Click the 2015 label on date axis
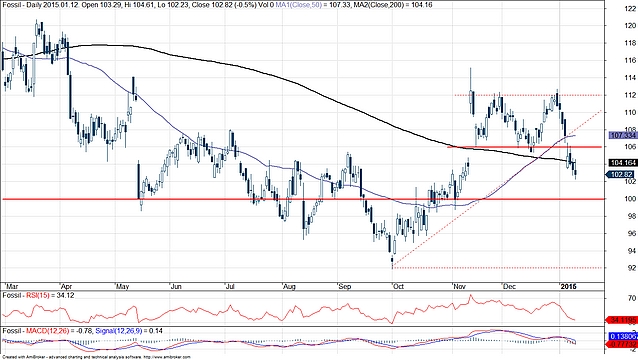Screen dimensions: 638x360 (568, 286)
